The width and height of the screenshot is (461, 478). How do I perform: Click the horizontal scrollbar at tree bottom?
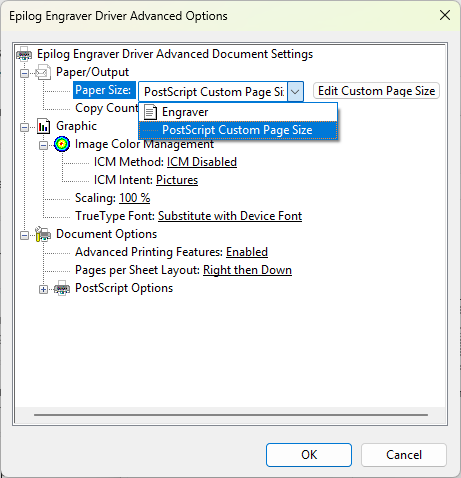click(231, 415)
